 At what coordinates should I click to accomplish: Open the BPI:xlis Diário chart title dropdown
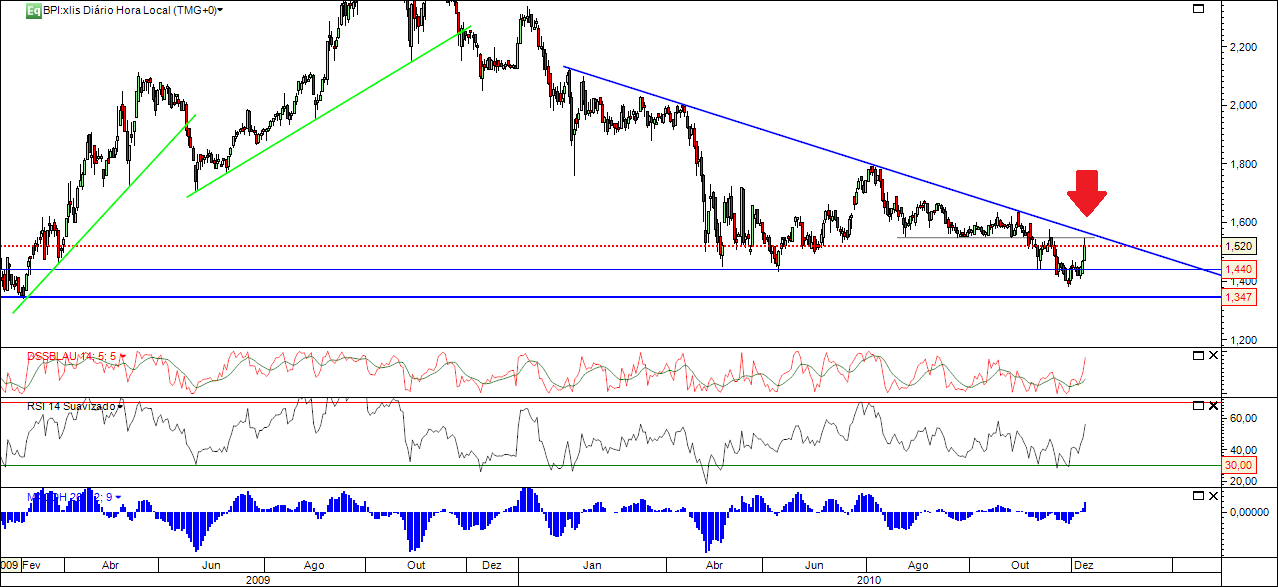pos(220,10)
